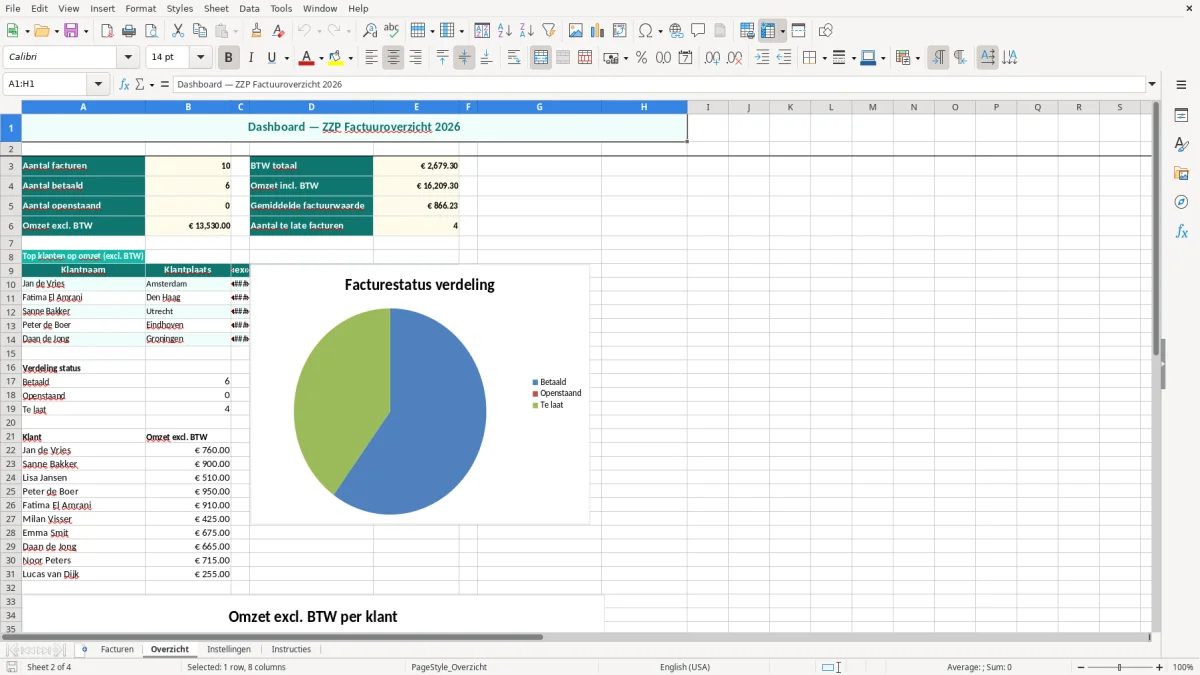Open borders dropdown arrow
1200x675 pixels.
[823, 58]
